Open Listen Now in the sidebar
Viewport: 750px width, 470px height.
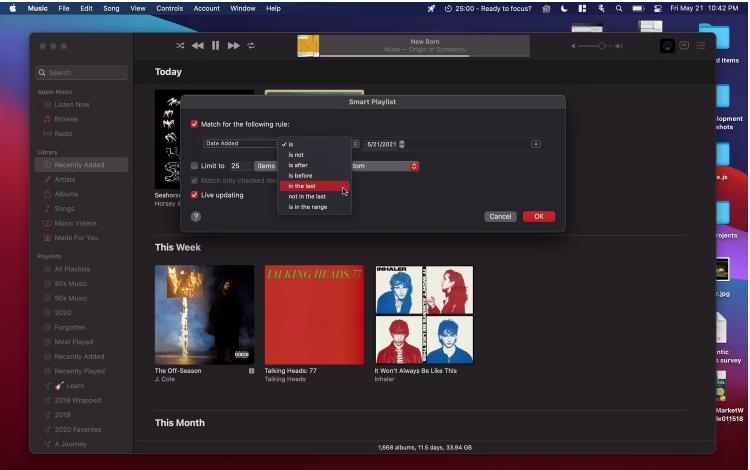pyautogui.click(x=72, y=104)
